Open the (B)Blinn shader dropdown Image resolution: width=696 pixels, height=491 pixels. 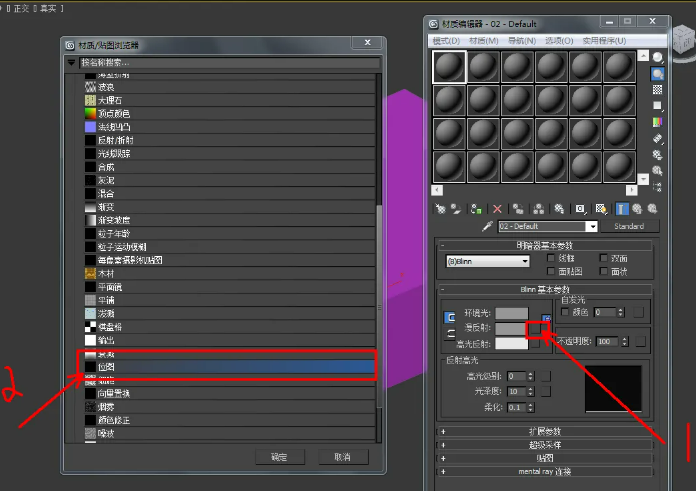coord(488,261)
